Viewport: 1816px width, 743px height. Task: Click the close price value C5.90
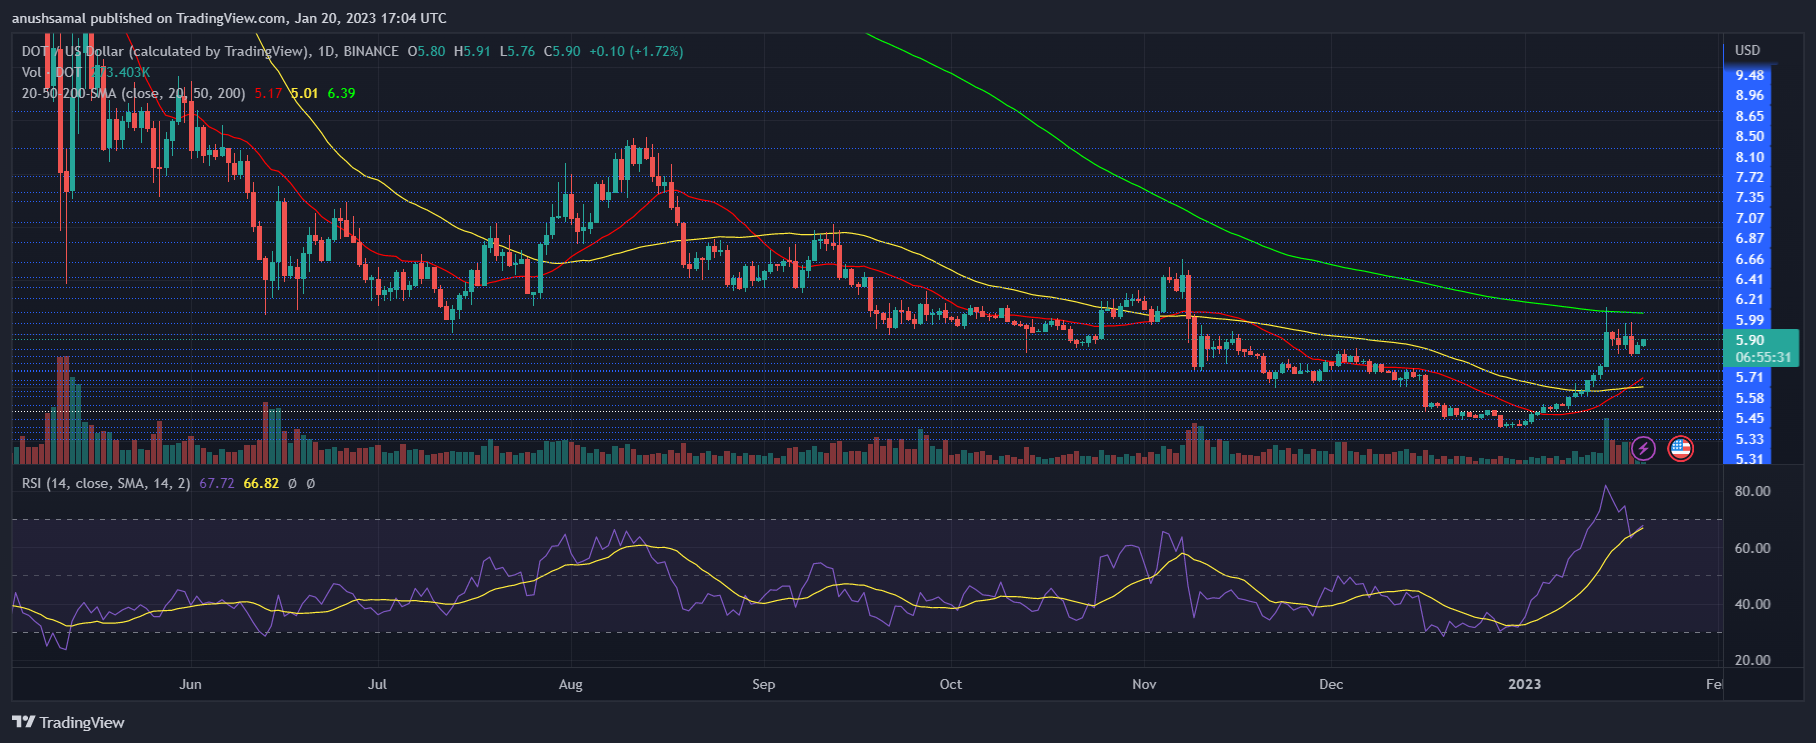pos(562,51)
